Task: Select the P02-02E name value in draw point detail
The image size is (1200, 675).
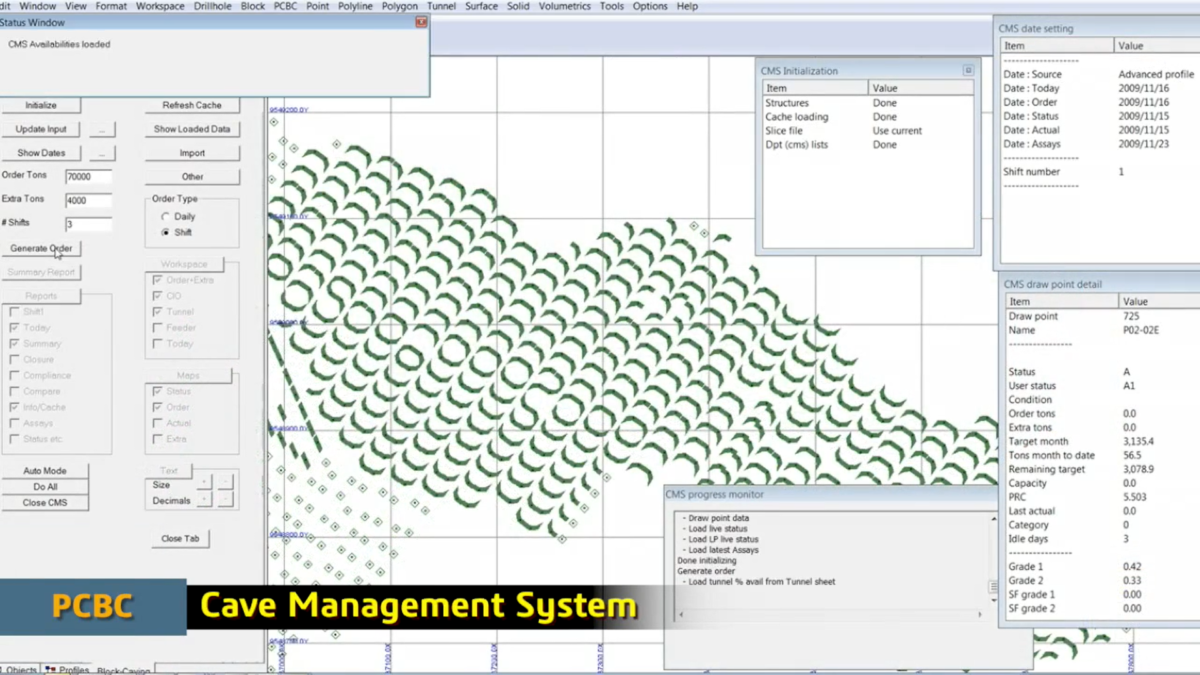Action: (x=1141, y=330)
